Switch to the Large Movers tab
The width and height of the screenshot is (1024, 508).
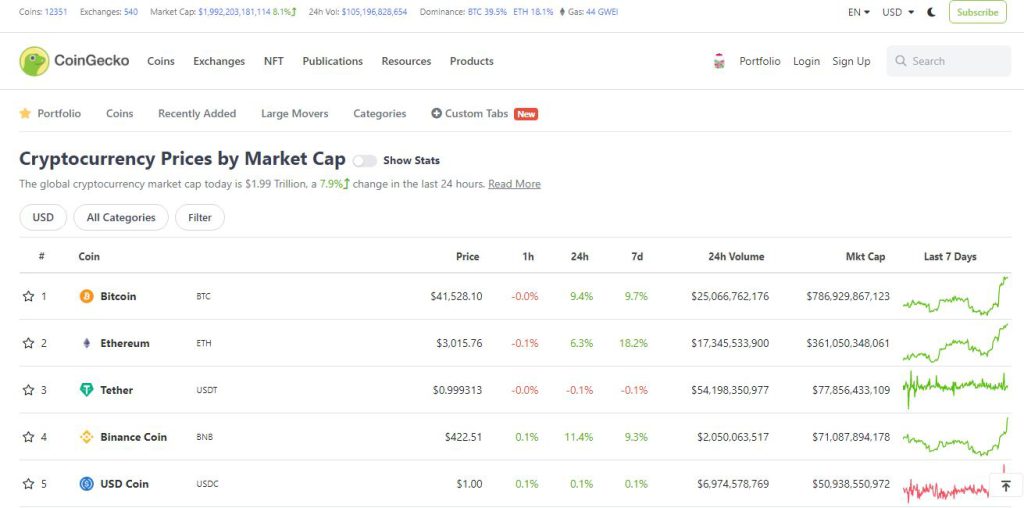click(295, 114)
